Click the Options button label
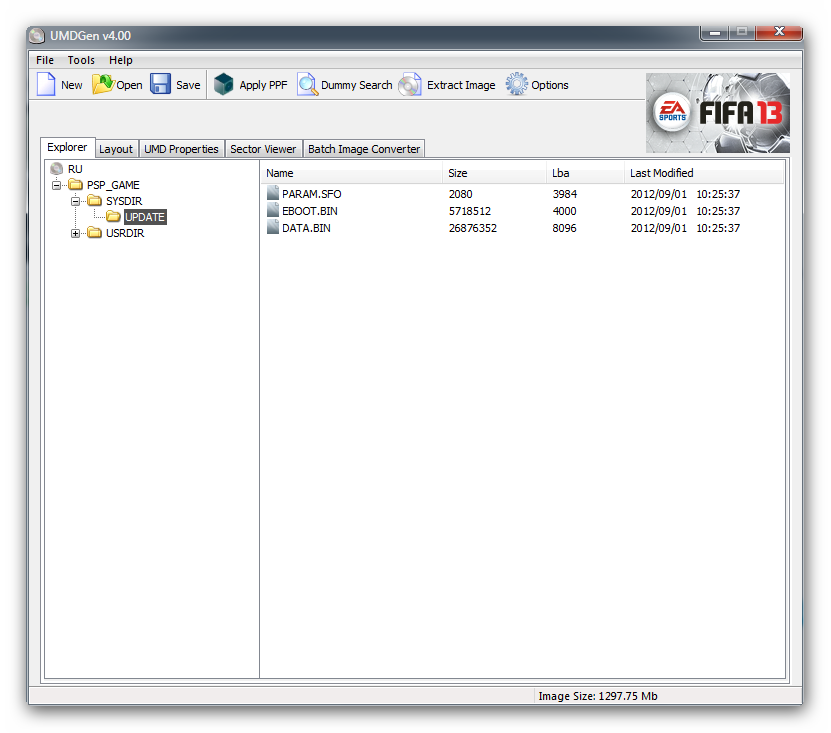The height and width of the screenshot is (733, 831). click(550, 85)
